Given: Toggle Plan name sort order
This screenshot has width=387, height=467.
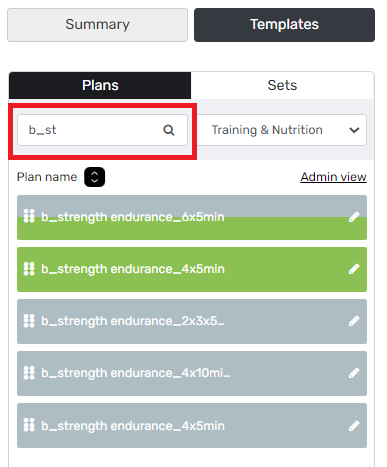Looking at the screenshot, I should point(94,177).
